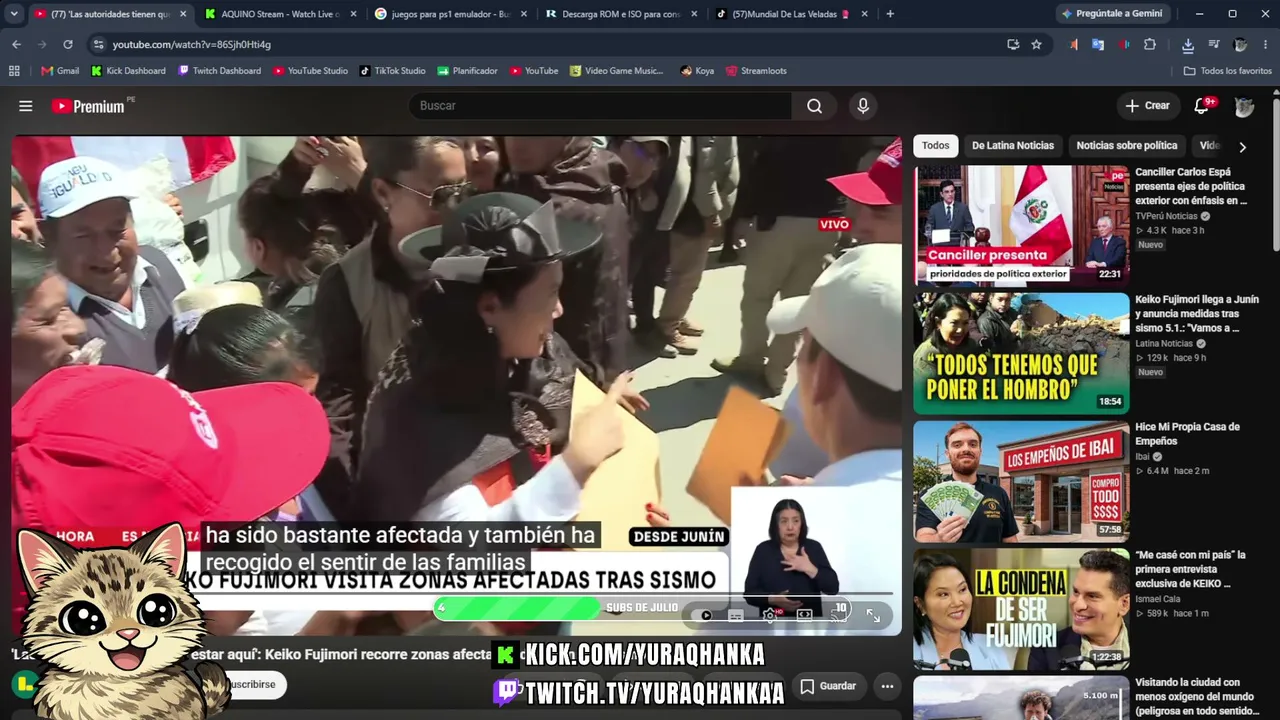Open the YouTube account avatar menu
Image resolution: width=1280 pixels, height=720 pixels.
pyautogui.click(x=1244, y=106)
